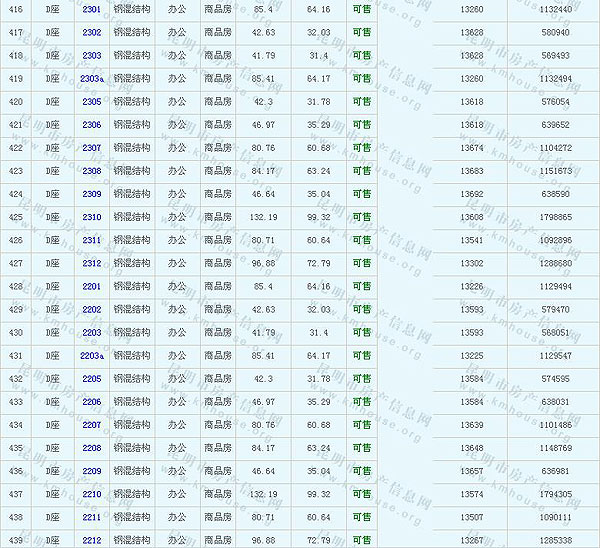Viewport: 600px width, 548px height.
Task: Click row number 431 cell
Action: (16, 355)
